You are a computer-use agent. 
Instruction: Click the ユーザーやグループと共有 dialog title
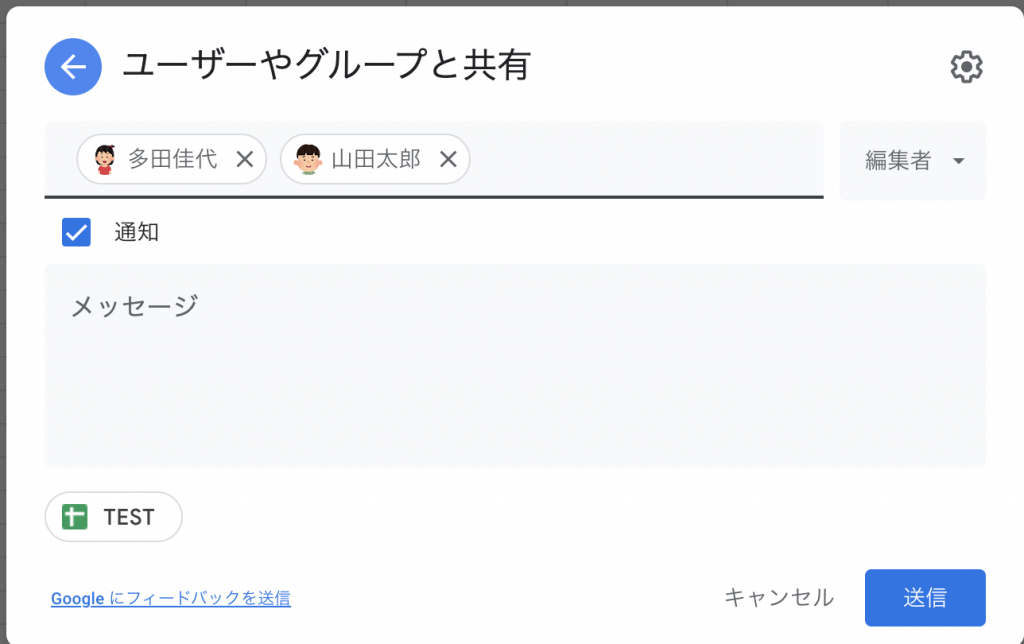[326, 66]
